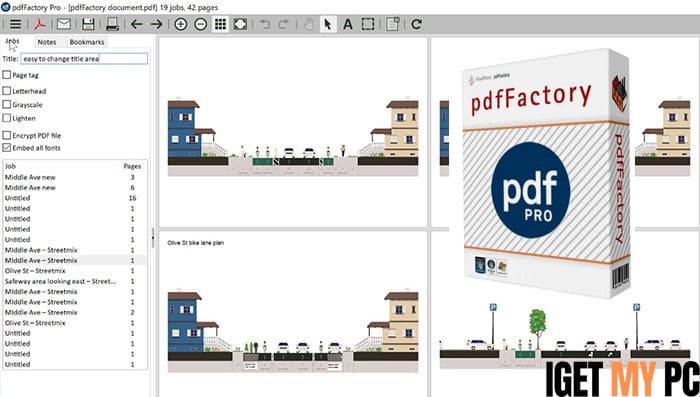
Task: Save the PDF with floppy disk icon
Action: tap(88, 24)
